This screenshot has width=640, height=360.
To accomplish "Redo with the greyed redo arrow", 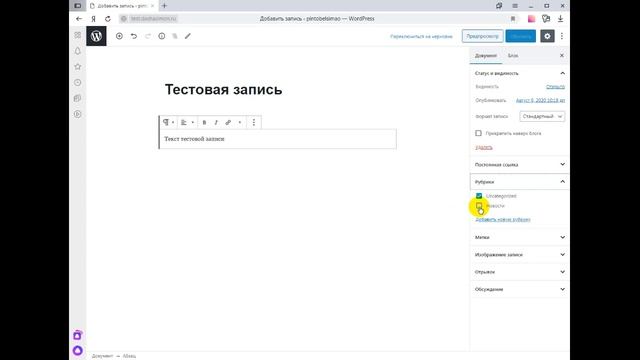I will click(x=148, y=36).
